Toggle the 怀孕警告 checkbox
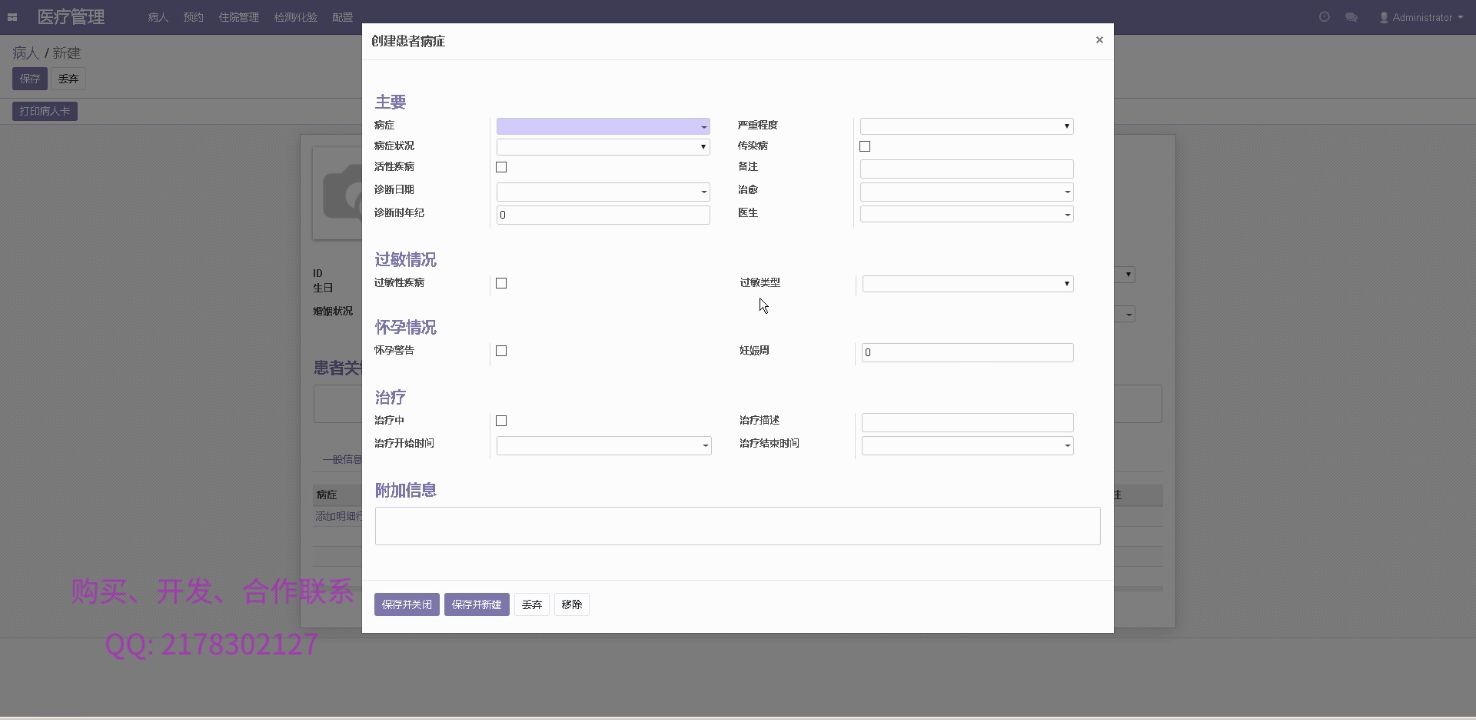 (501, 350)
